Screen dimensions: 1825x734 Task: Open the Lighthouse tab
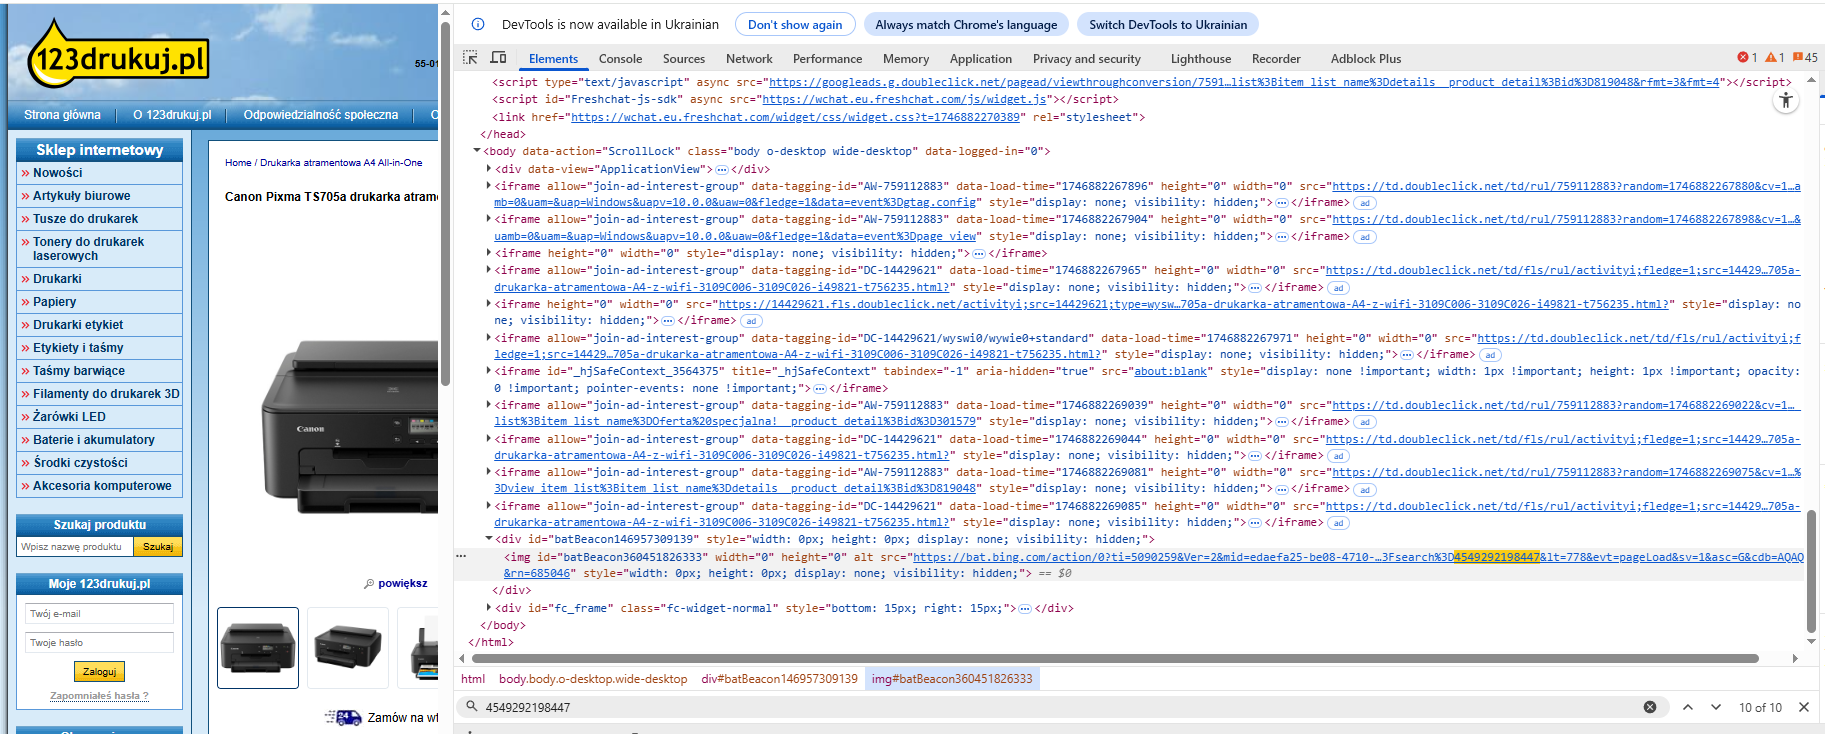pyautogui.click(x=1201, y=59)
